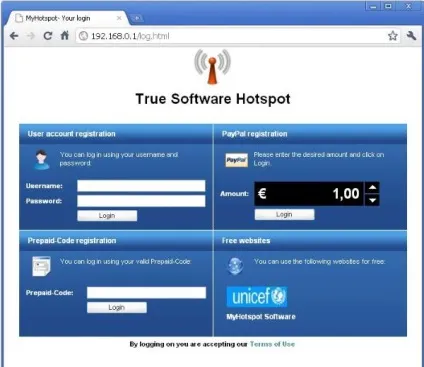Open a new tab with the plus button
Viewport: 424px width, 367px height.
click(137, 18)
